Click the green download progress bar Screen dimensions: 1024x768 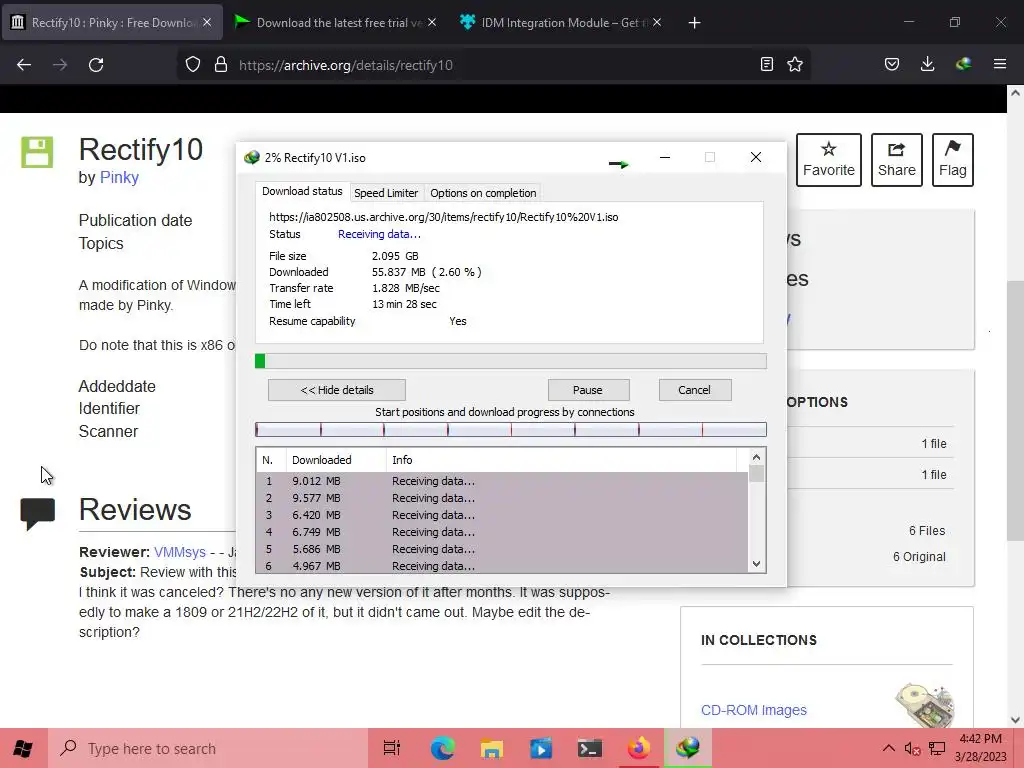point(511,361)
